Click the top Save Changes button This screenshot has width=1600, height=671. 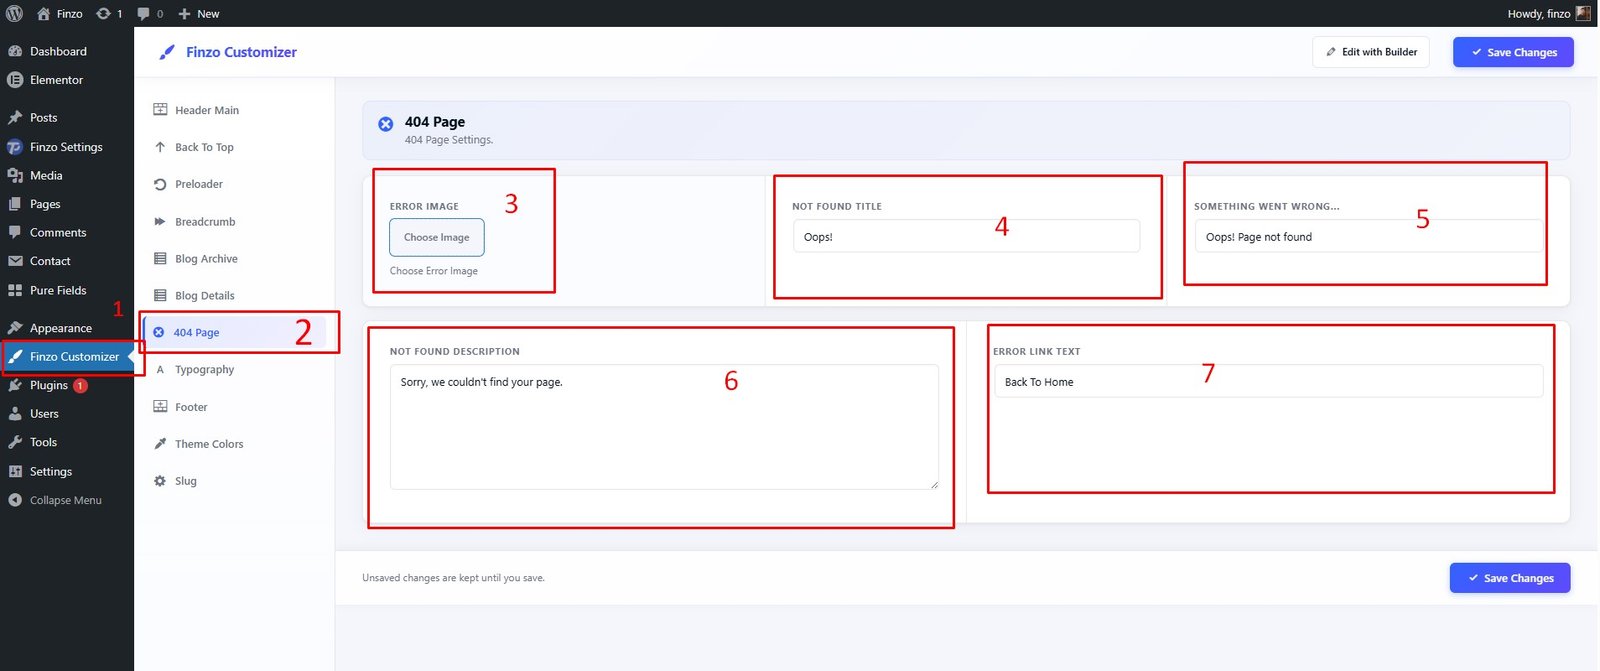pyautogui.click(x=1513, y=52)
